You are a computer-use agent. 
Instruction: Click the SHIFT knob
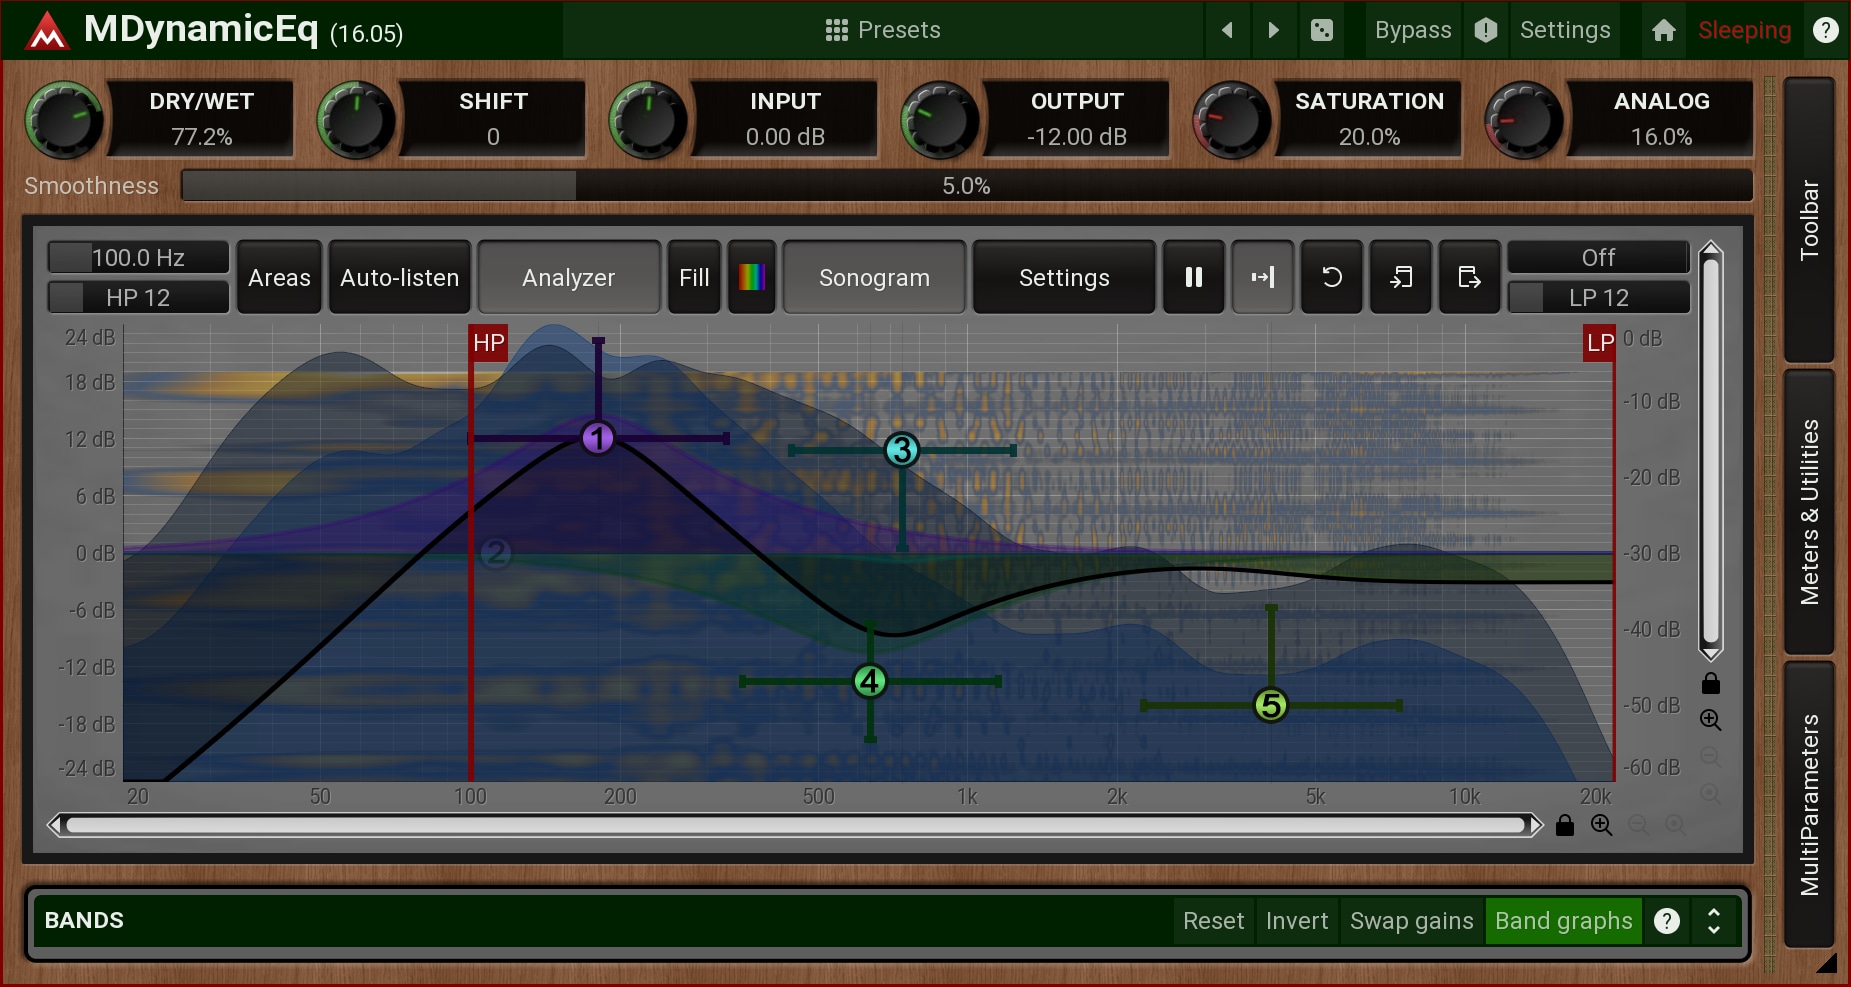[356, 121]
